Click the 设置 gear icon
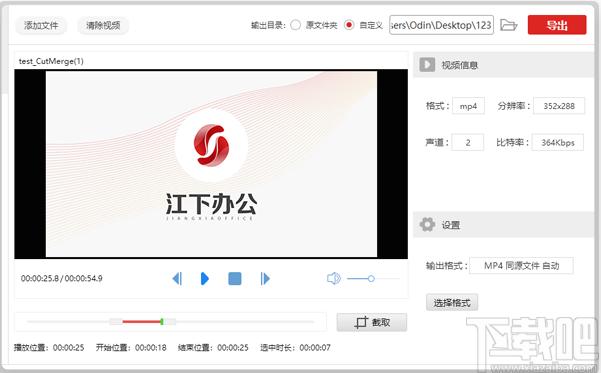The width and height of the screenshot is (601, 373). click(x=427, y=225)
